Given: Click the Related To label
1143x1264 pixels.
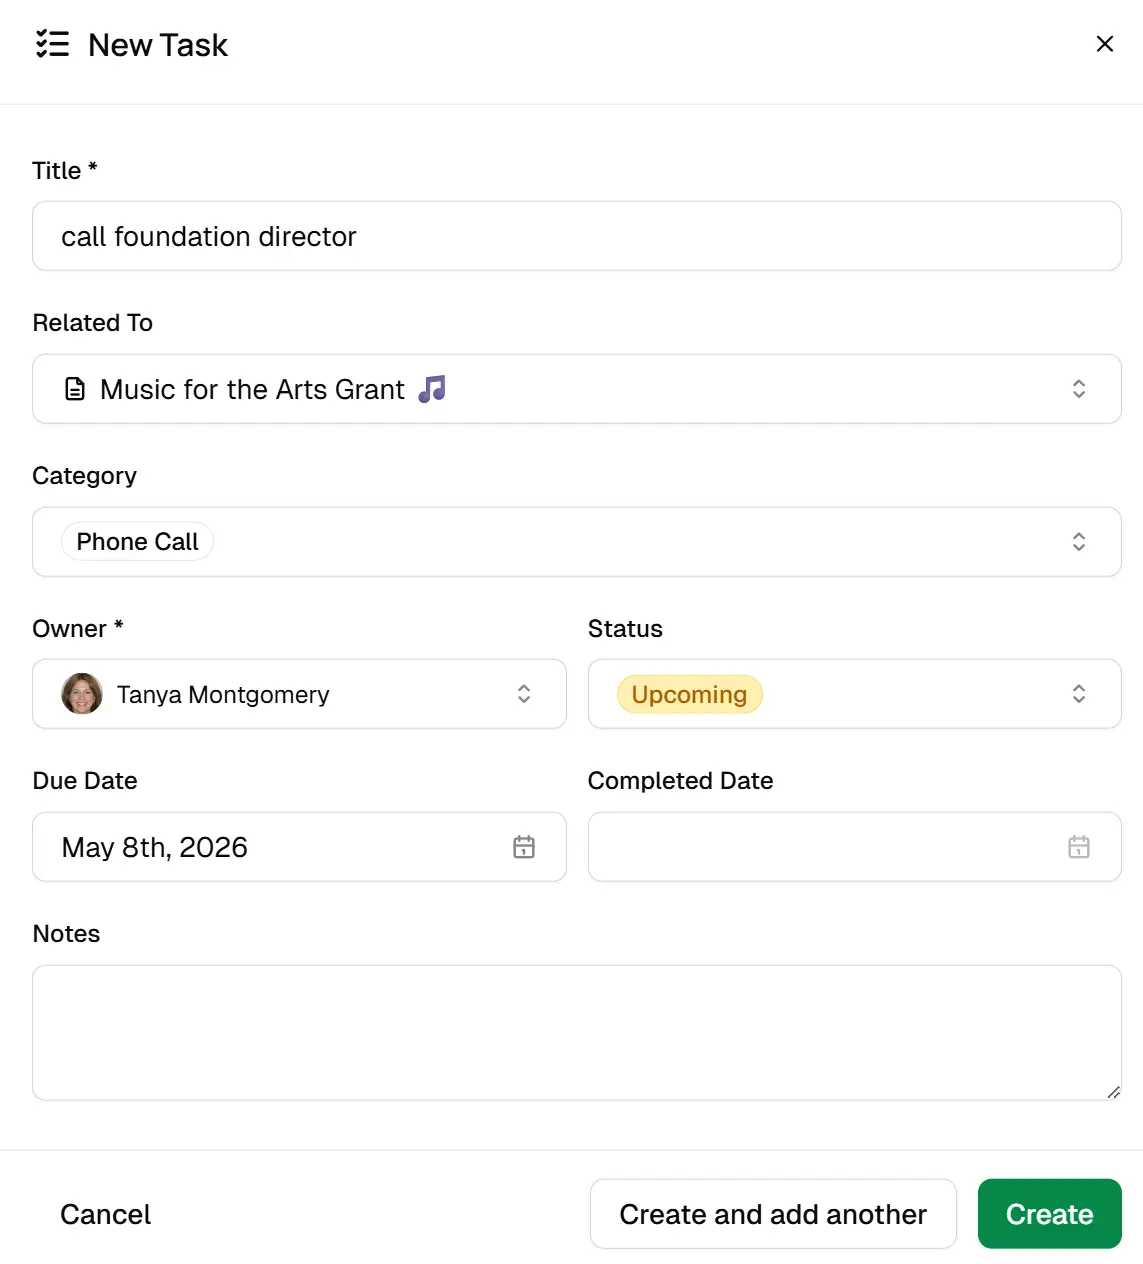Looking at the screenshot, I should (93, 323).
